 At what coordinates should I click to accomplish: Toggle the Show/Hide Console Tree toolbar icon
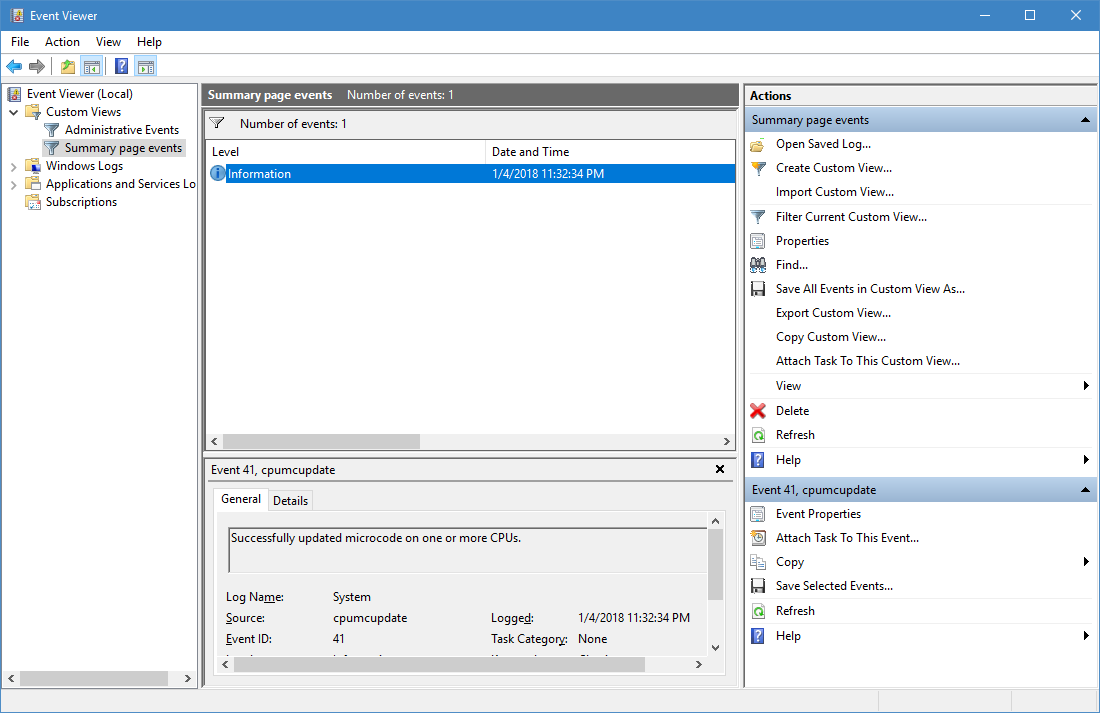click(x=92, y=67)
